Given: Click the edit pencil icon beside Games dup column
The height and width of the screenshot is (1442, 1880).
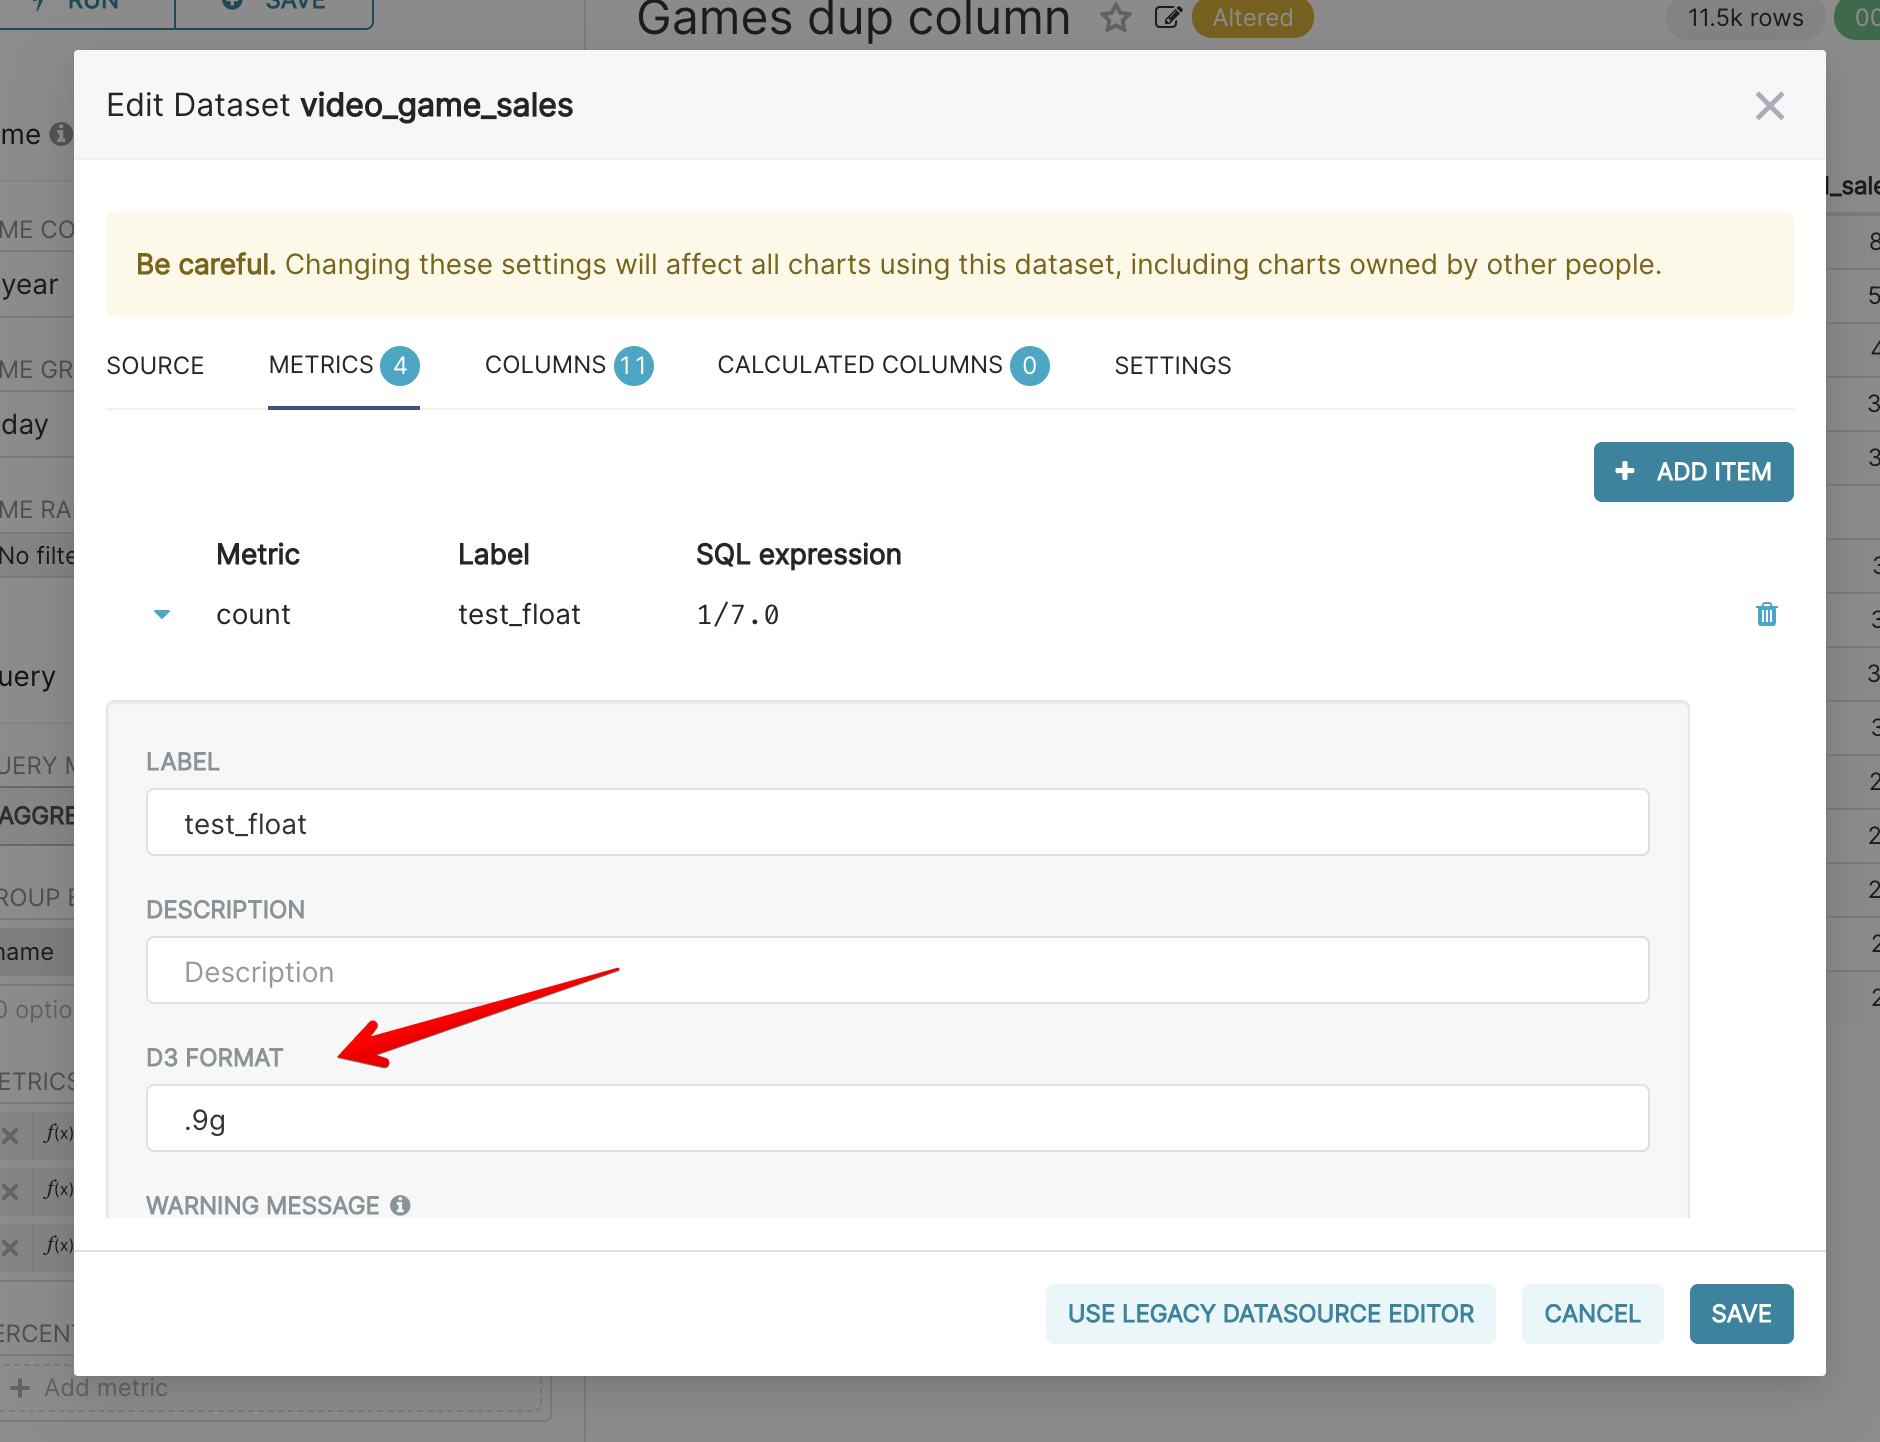Looking at the screenshot, I should tap(1169, 18).
